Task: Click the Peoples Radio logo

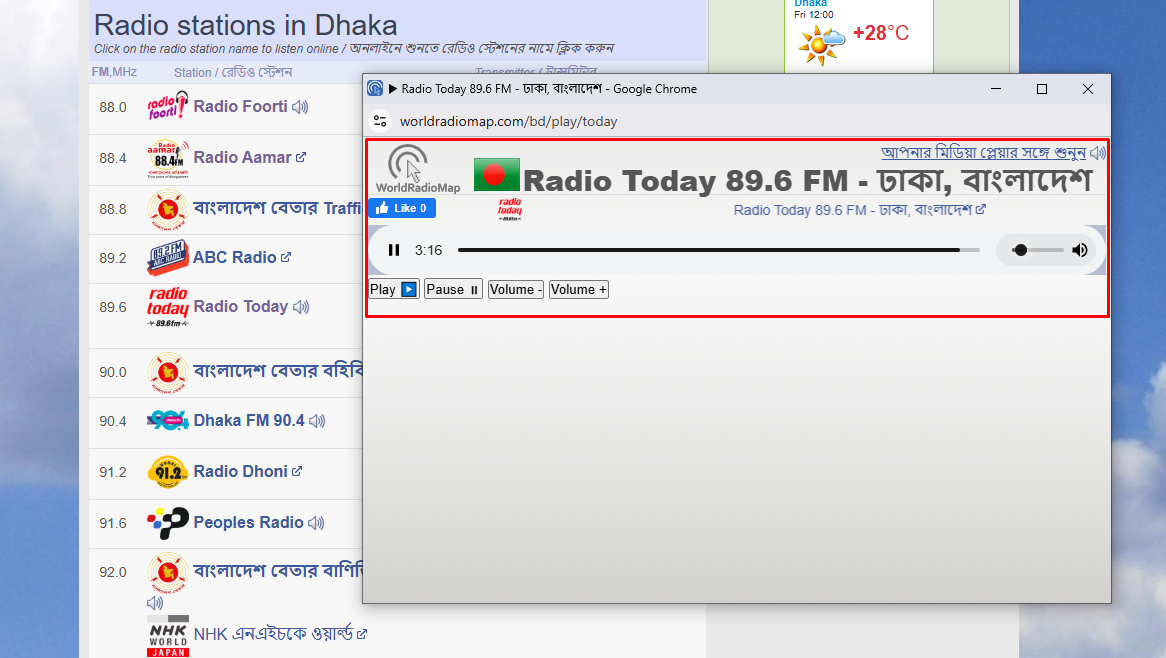Action: [x=167, y=523]
